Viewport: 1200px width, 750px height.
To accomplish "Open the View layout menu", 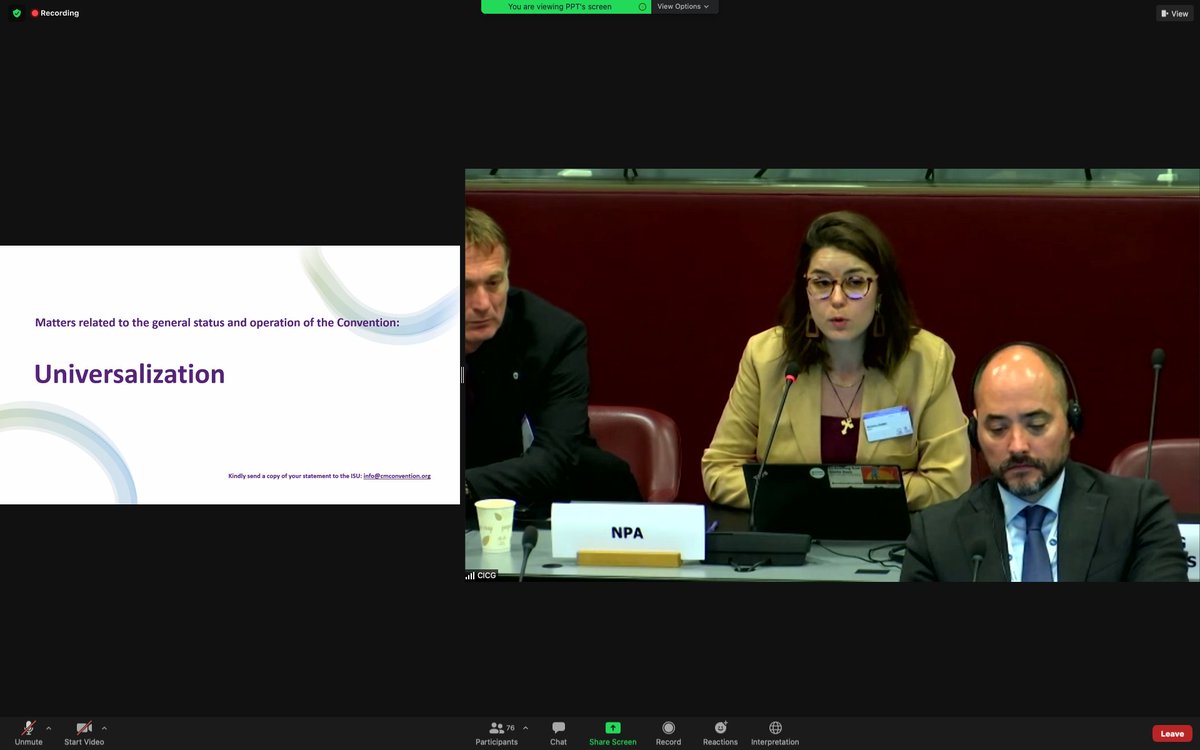I will [1175, 13].
